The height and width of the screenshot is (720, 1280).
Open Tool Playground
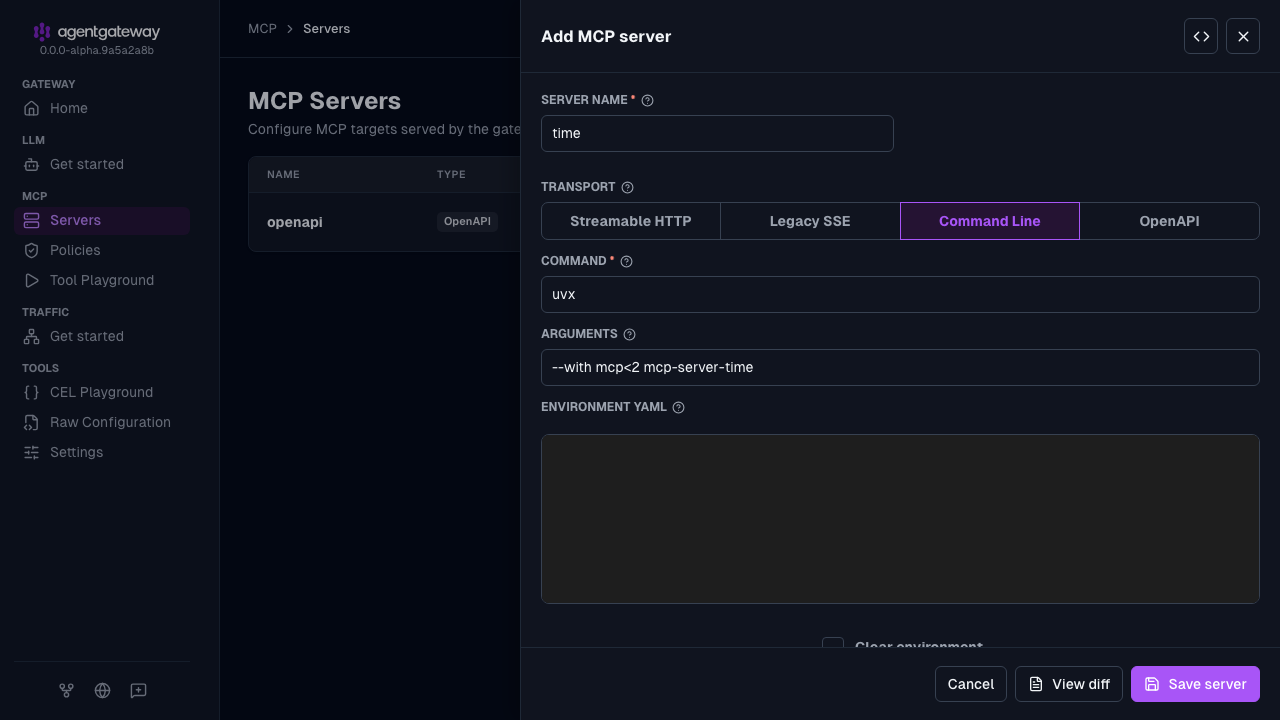coord(102,280)
